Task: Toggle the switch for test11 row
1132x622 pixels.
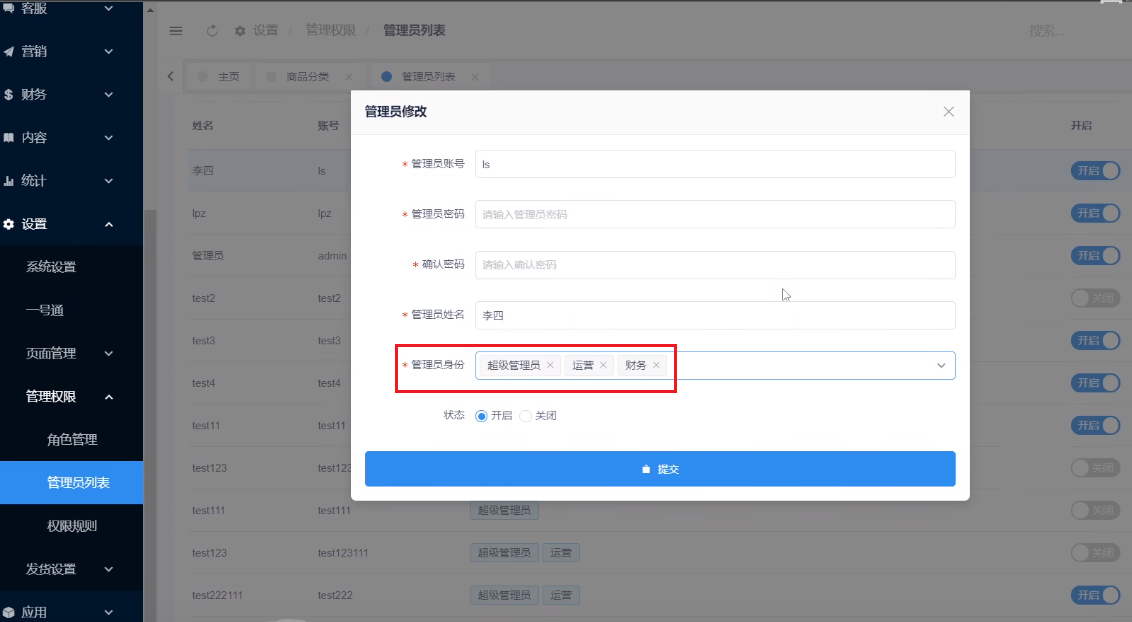Action: point(1095,425)
